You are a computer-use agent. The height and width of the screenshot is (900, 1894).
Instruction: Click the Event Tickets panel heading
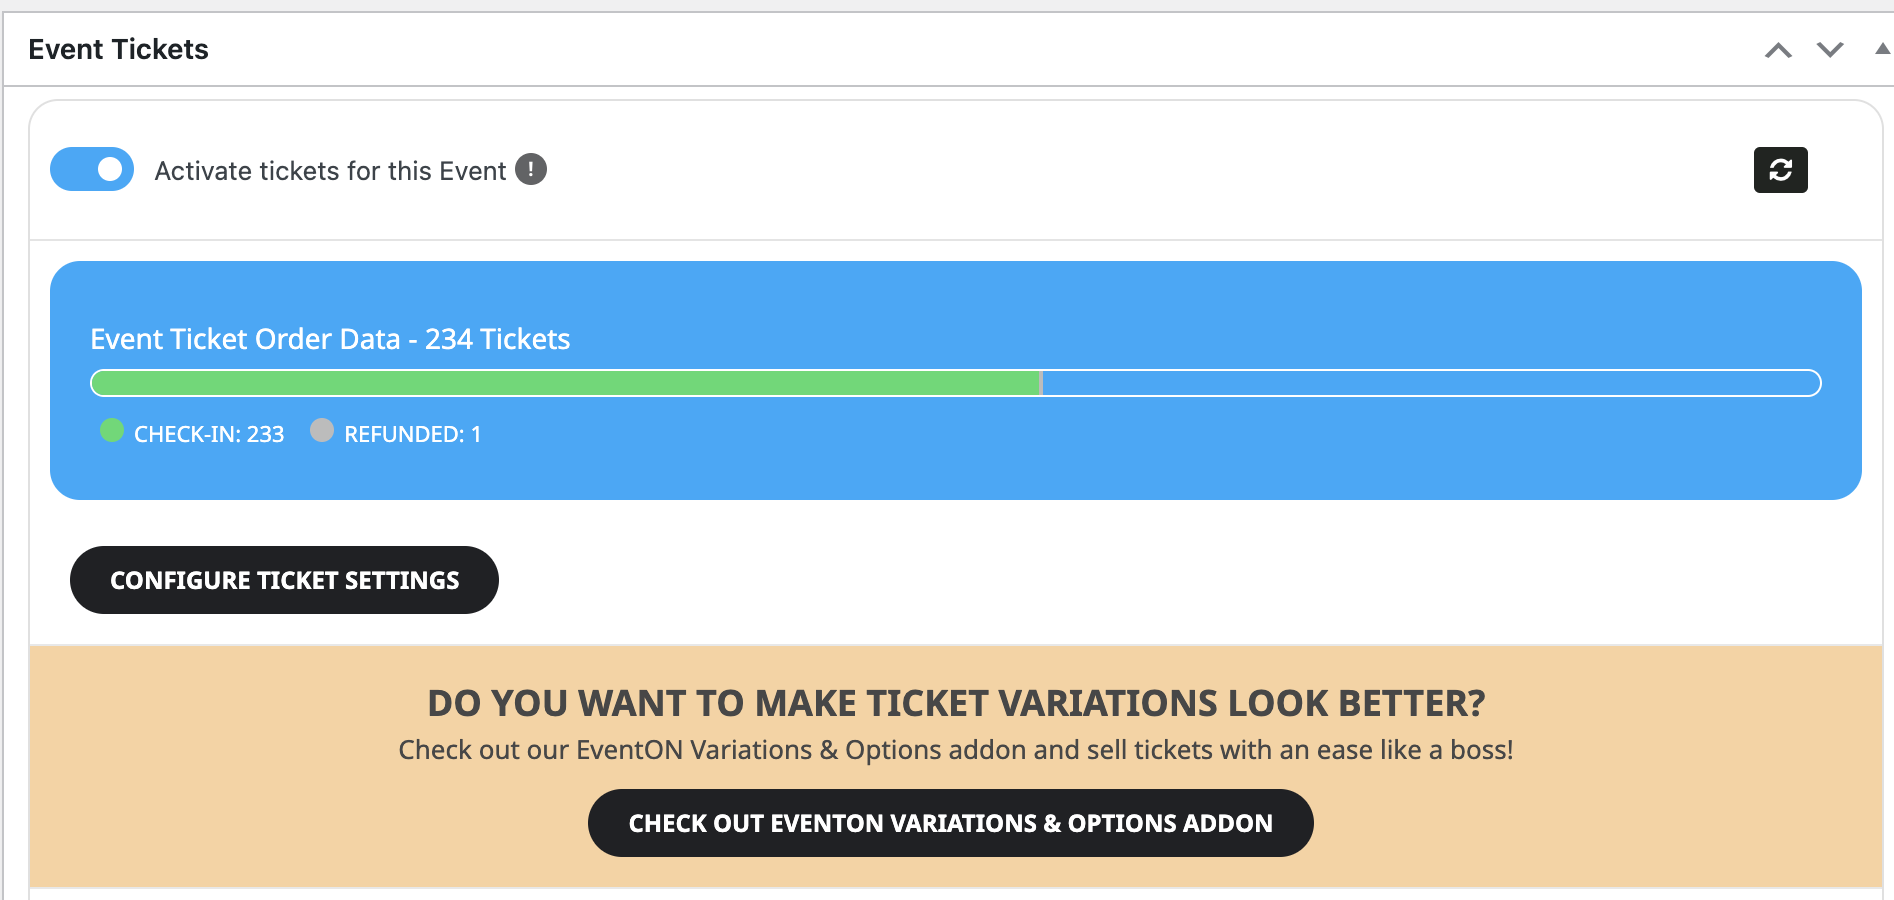point(118,49)
